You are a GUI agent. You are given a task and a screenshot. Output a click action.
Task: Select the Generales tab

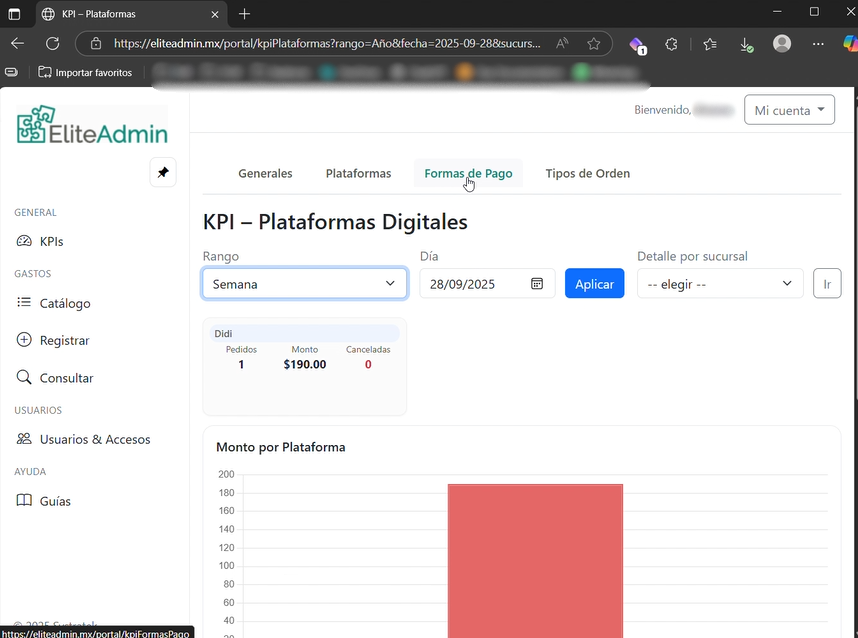[265, 173]
